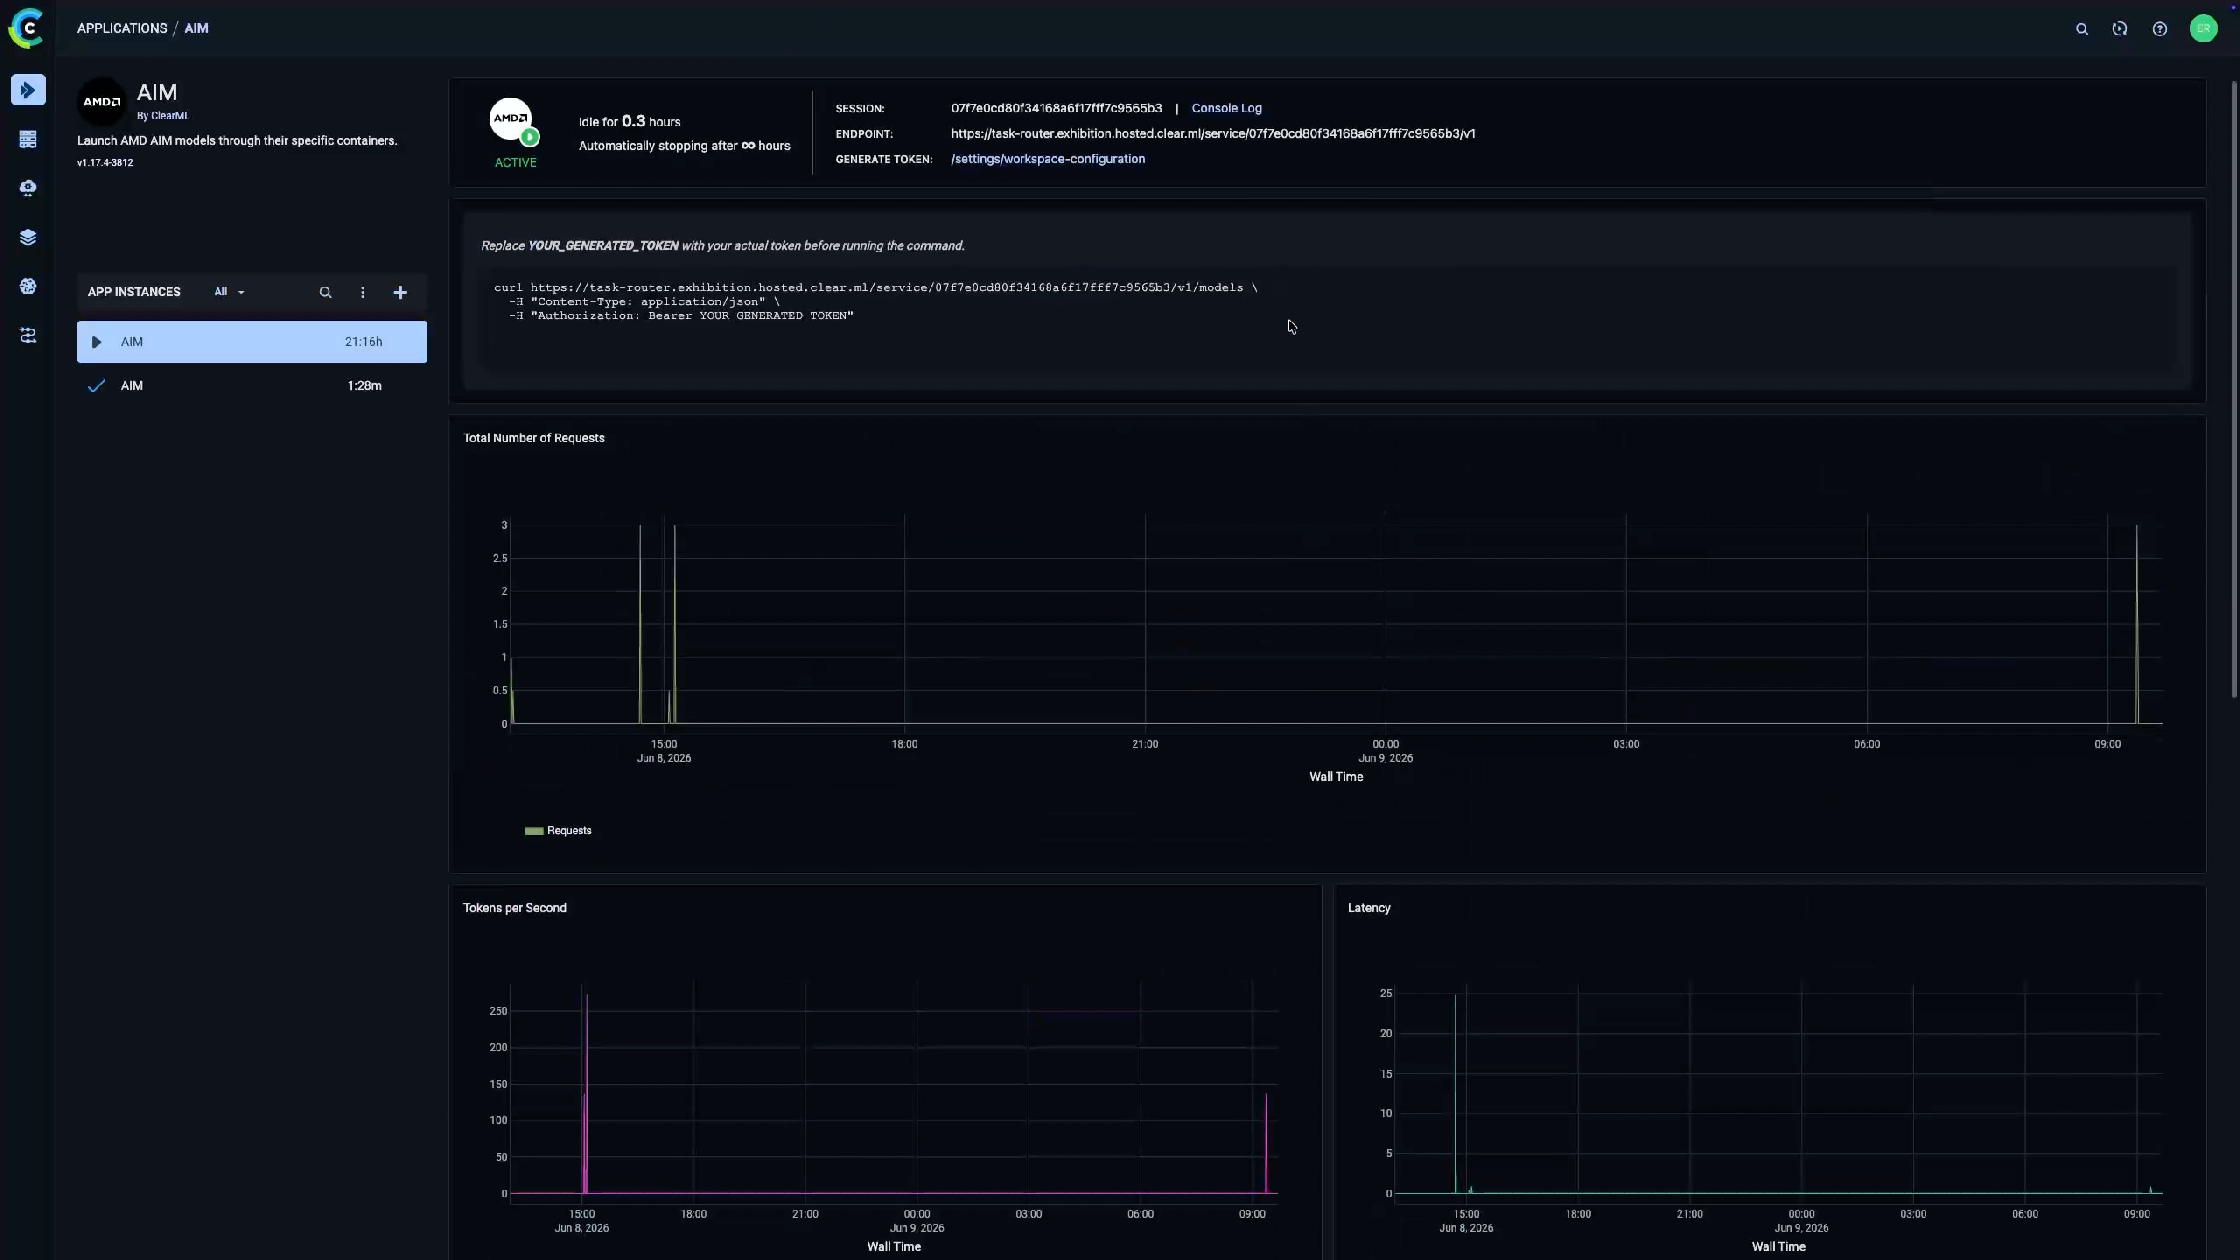This screenshot has width=2240, height=1260.
Task: Go to APPLICATIONS in the breadcrumb
Action: pos(122,28)
